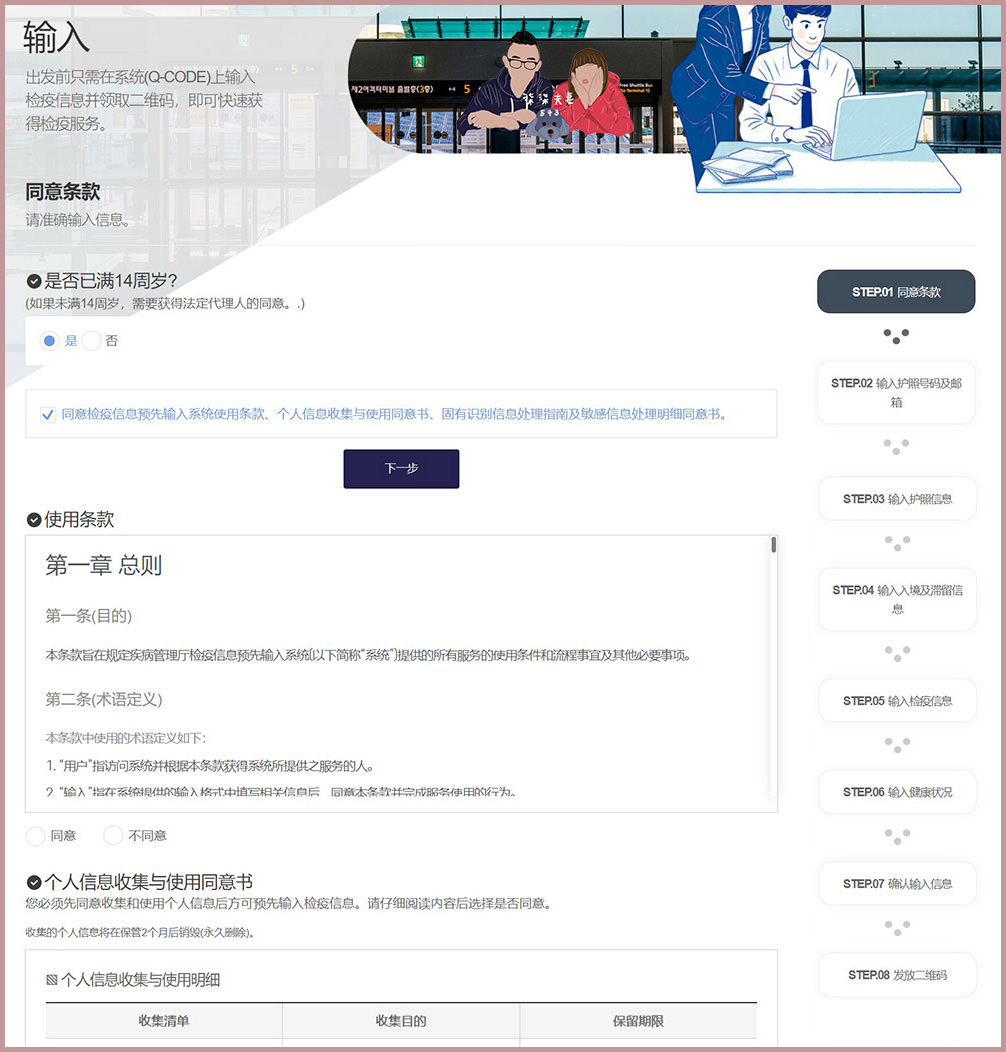The image size is (1006, 1052).
Task: Click the 第一条(目的) heading text
Action: tap(89, 616)
